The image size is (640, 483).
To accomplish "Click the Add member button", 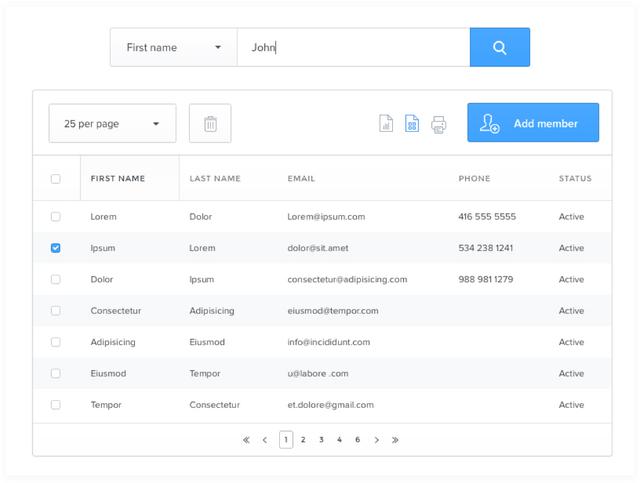I will pos(533,123).
